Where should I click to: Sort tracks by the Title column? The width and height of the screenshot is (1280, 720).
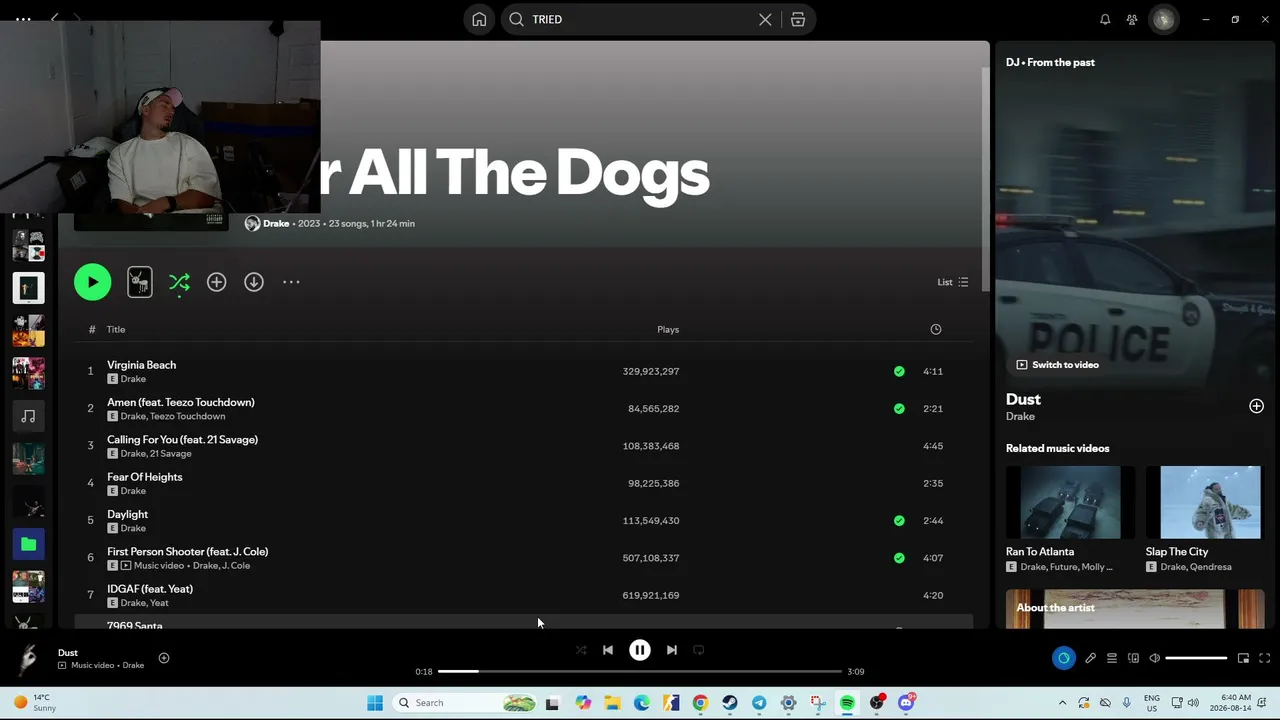(x=116, y=329)
